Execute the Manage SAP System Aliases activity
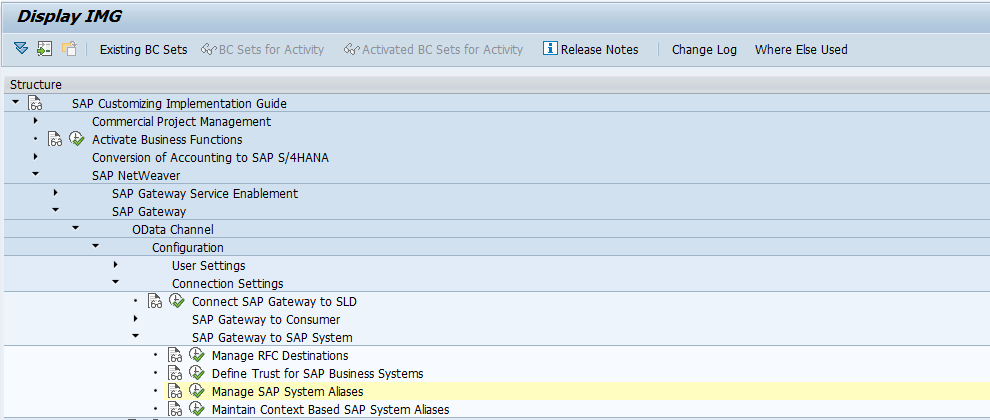The width and height of the screenshot is (990, 420). click(196, 391)
